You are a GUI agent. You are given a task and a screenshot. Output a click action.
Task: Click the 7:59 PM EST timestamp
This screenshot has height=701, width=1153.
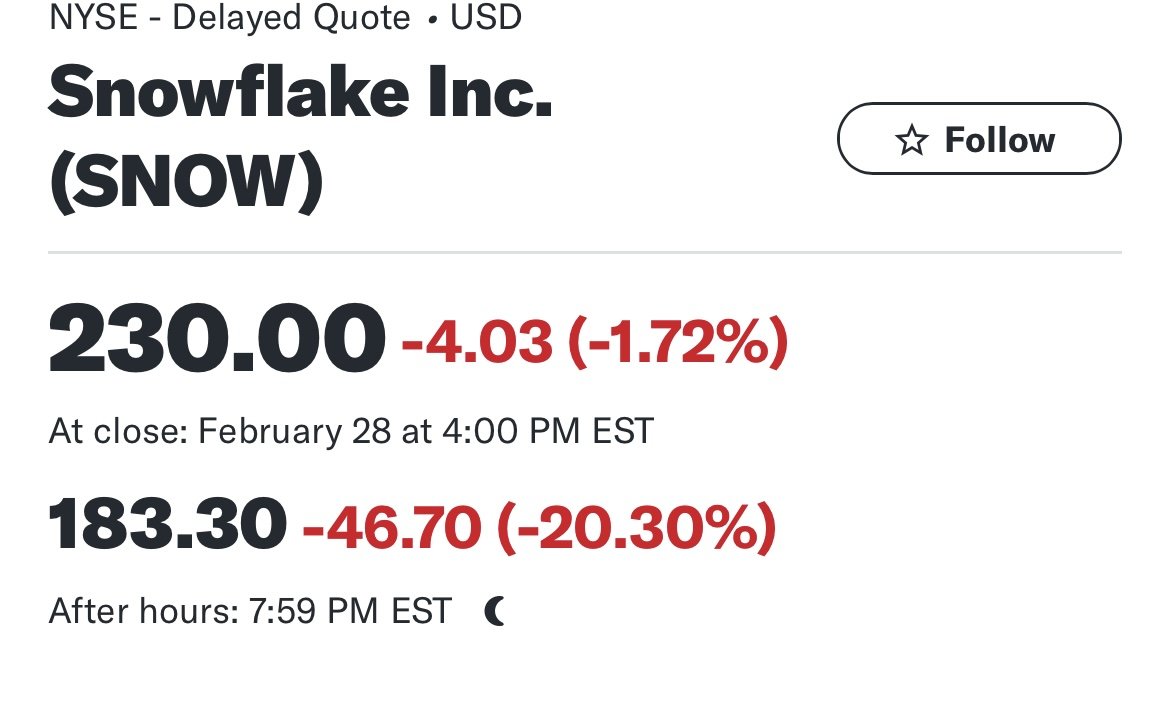(350, 611)
